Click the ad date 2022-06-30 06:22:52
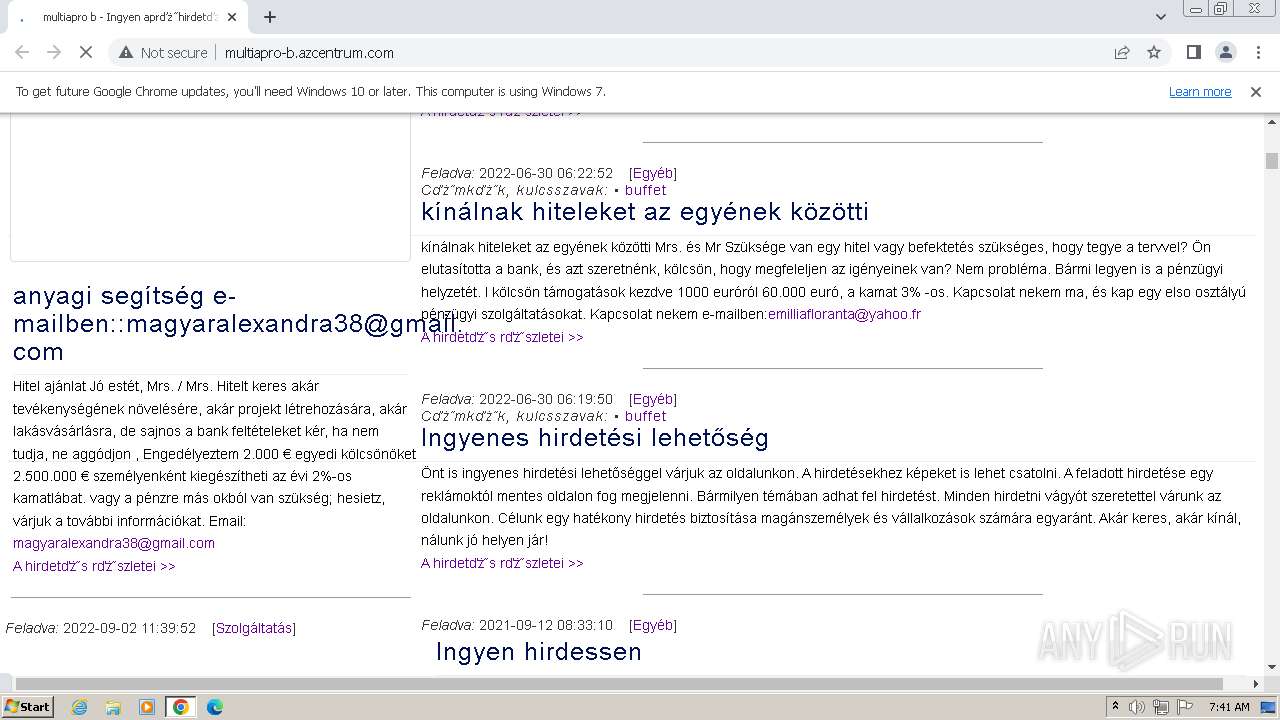1280x720 pixels. pos(545,173)
